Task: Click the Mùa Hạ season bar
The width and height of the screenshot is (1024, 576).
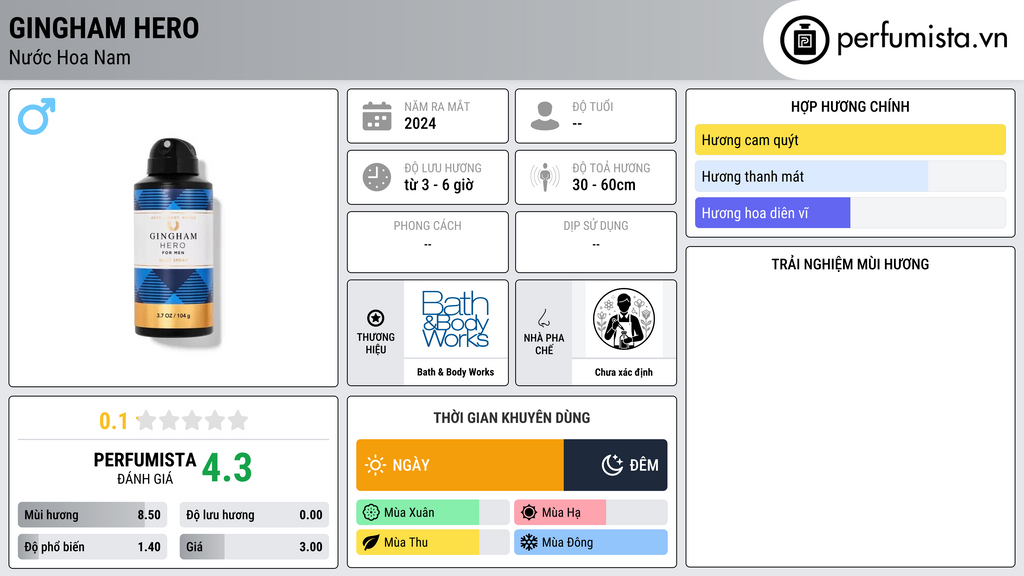Action: (x=591, y=513)
